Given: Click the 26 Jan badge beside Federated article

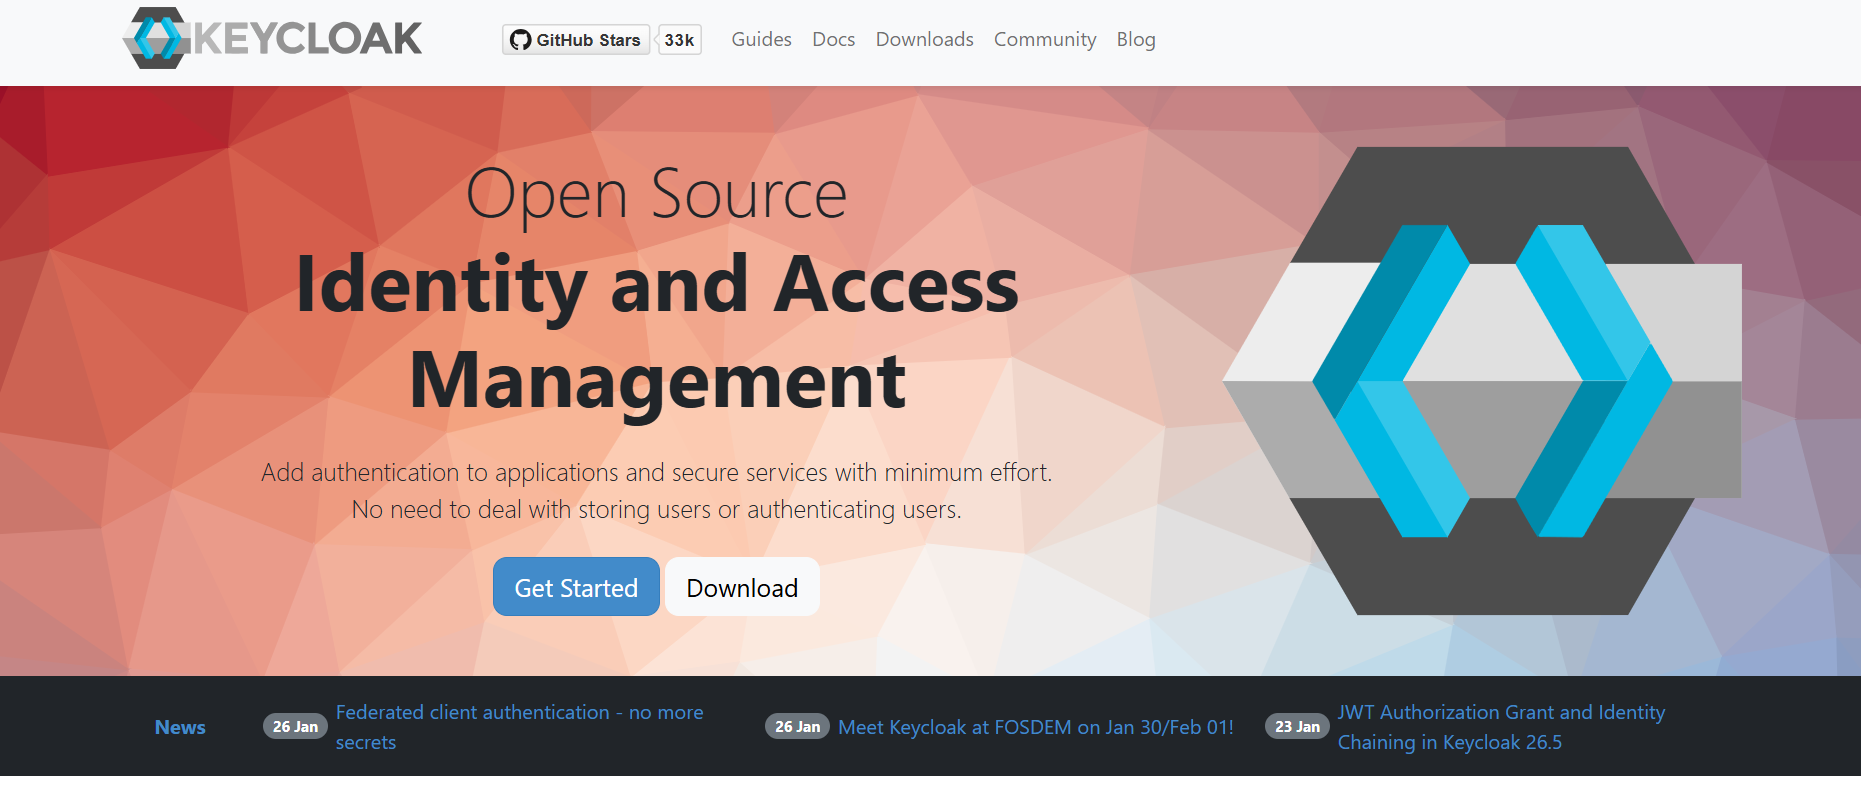Looking at the screenshot, I should (295, 727).
